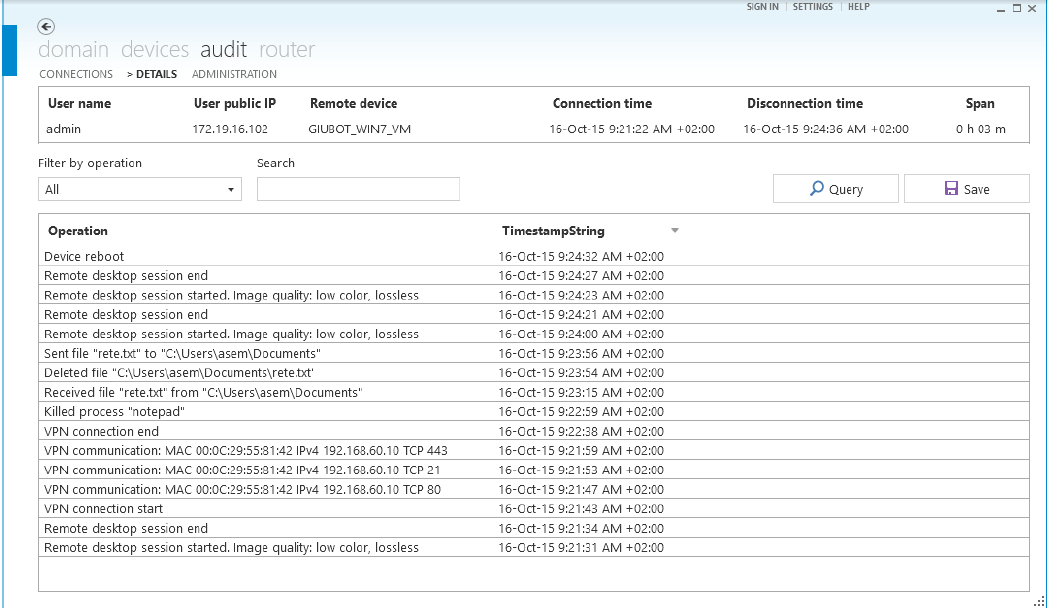Open the devices section
The height and width of the screenshot is (609, 1048).
pos(155,49)
